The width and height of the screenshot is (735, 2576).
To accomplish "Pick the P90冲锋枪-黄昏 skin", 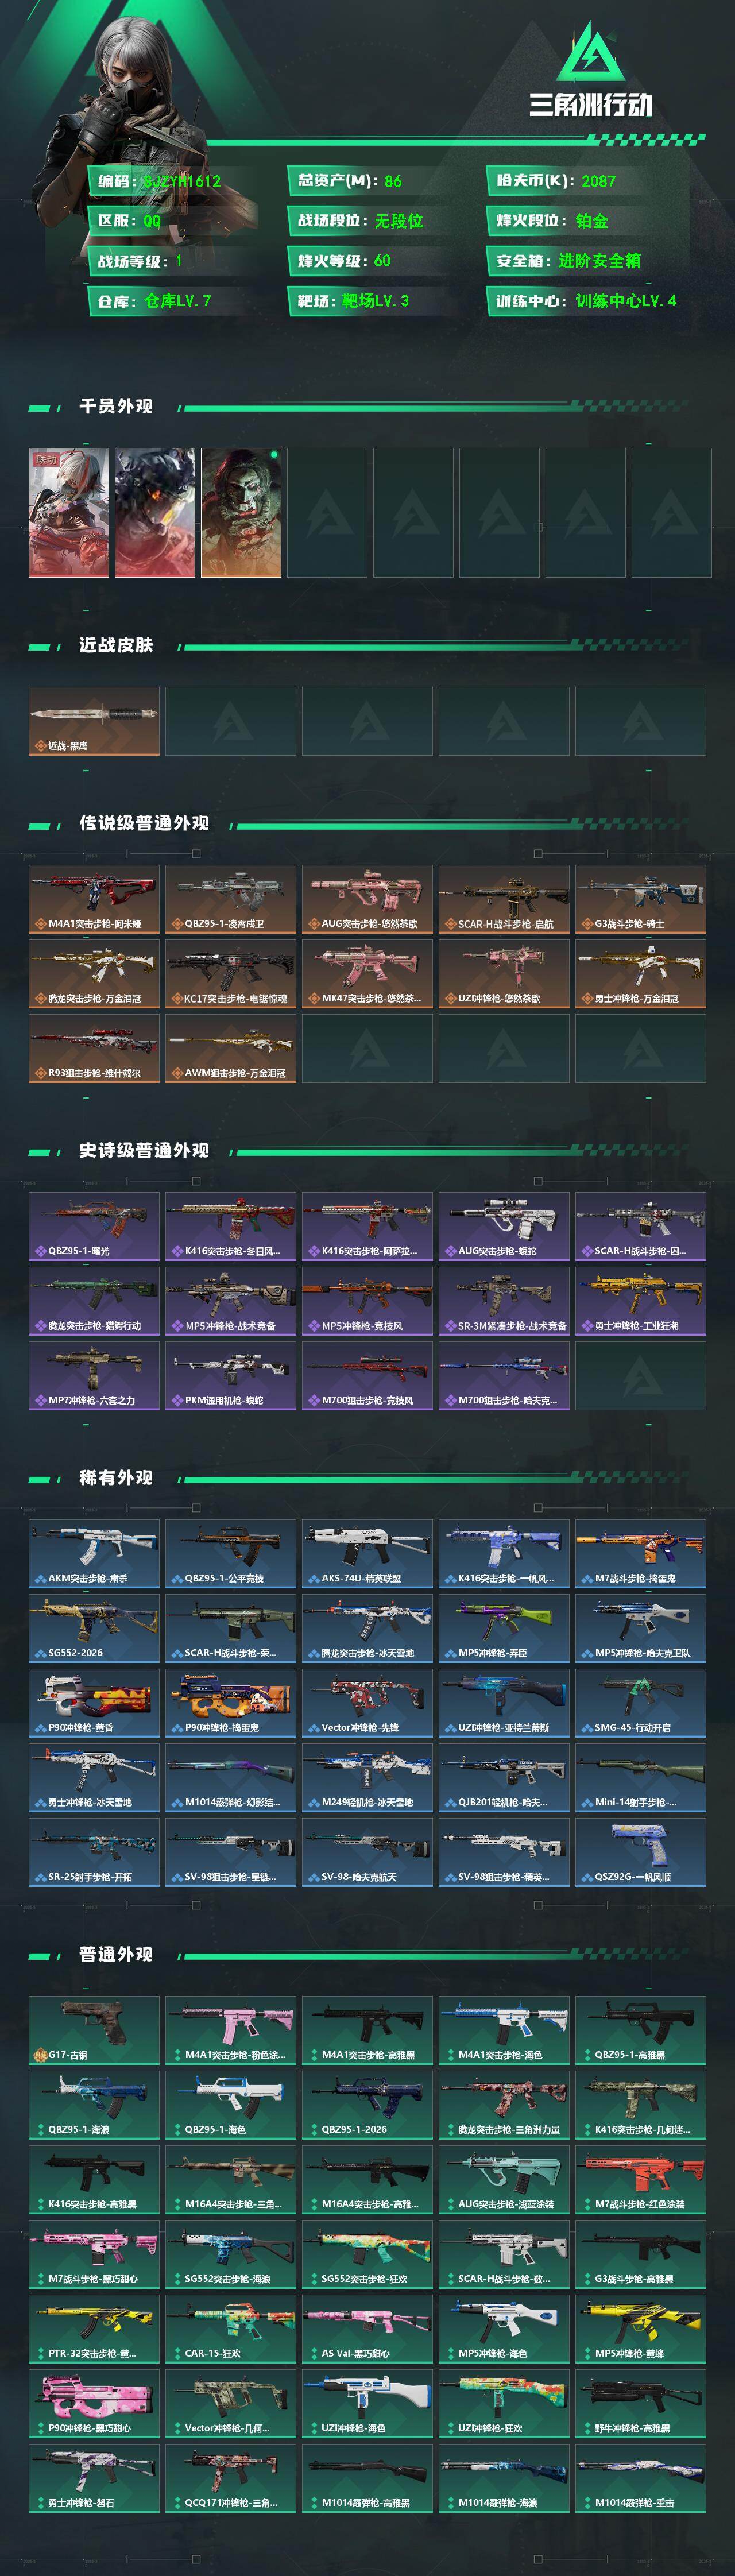I will tap(94, 1702).
